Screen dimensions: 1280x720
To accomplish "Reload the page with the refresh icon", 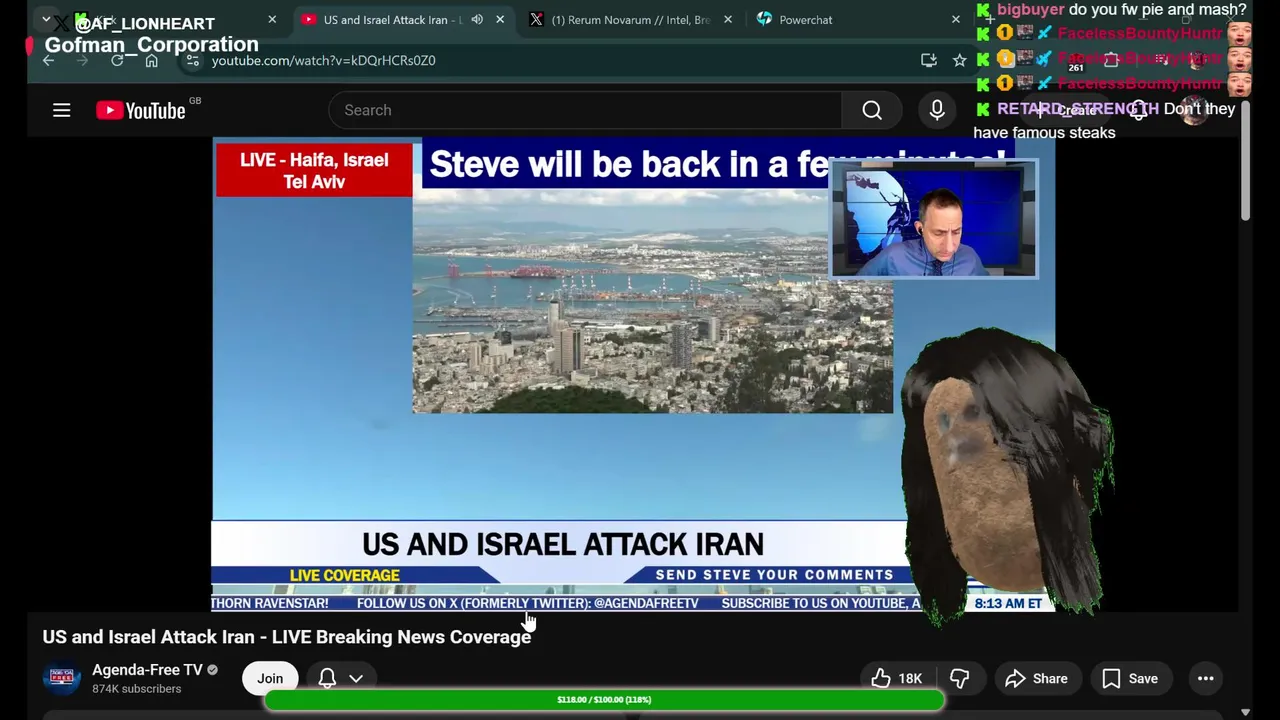I will [x=117, y=60].
